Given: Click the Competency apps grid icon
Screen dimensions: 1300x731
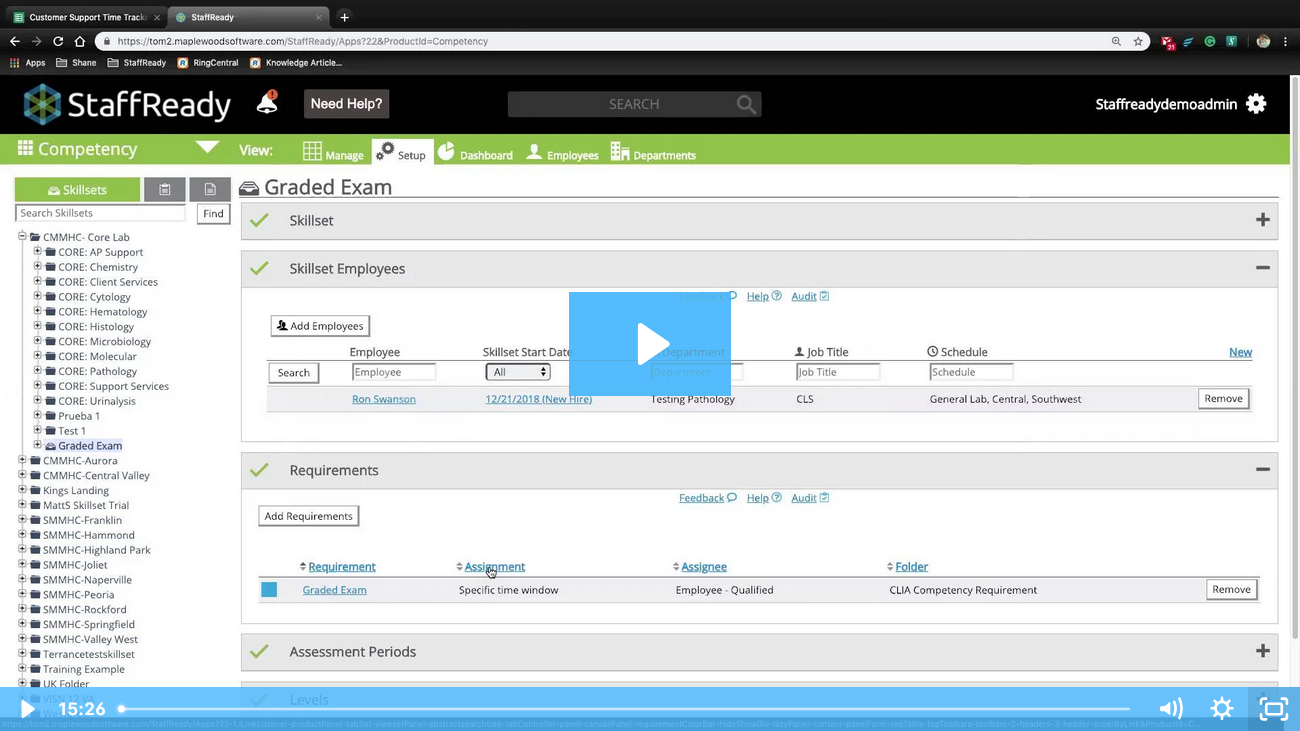Looking at the screenshot, I should (x=25, y=148).
